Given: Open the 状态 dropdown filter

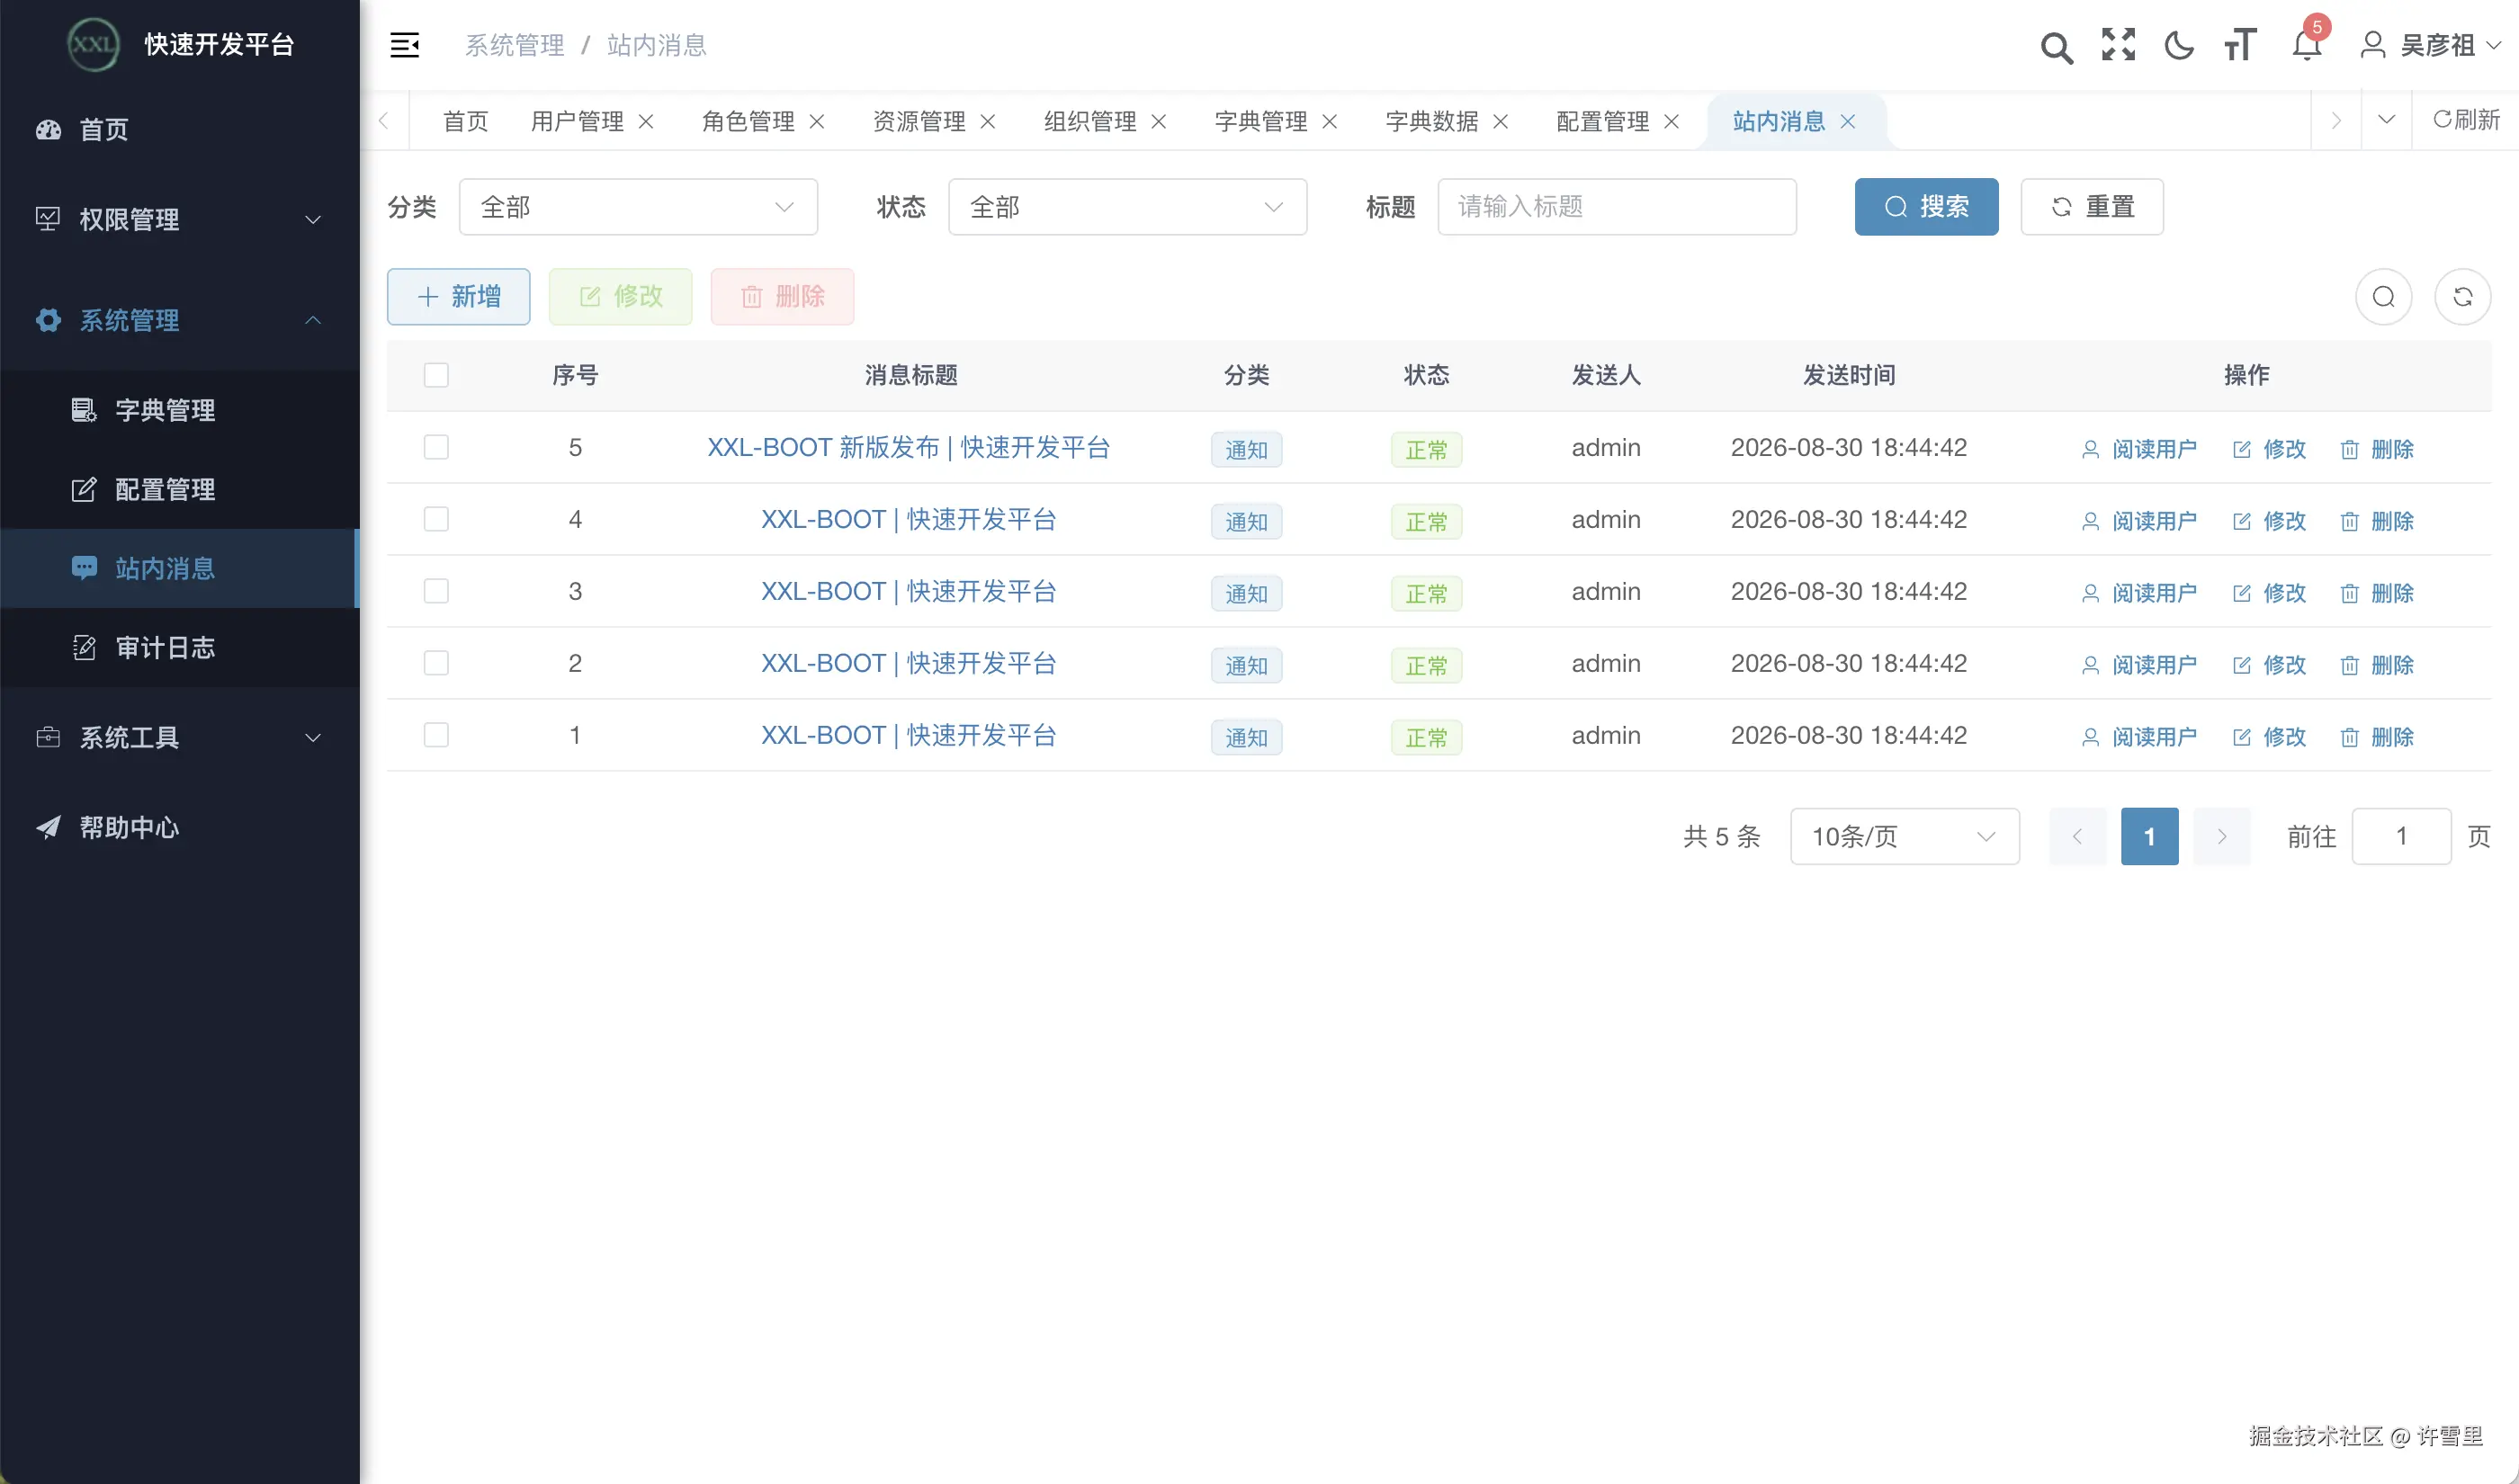Looking at the screenshot, I should 1127,207.
